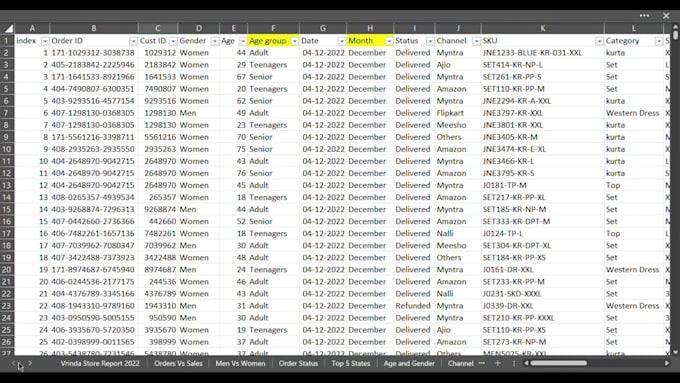Click the Age cell showing 67
The height and width of the screenshot is (383, 680).
pos(233,77)
